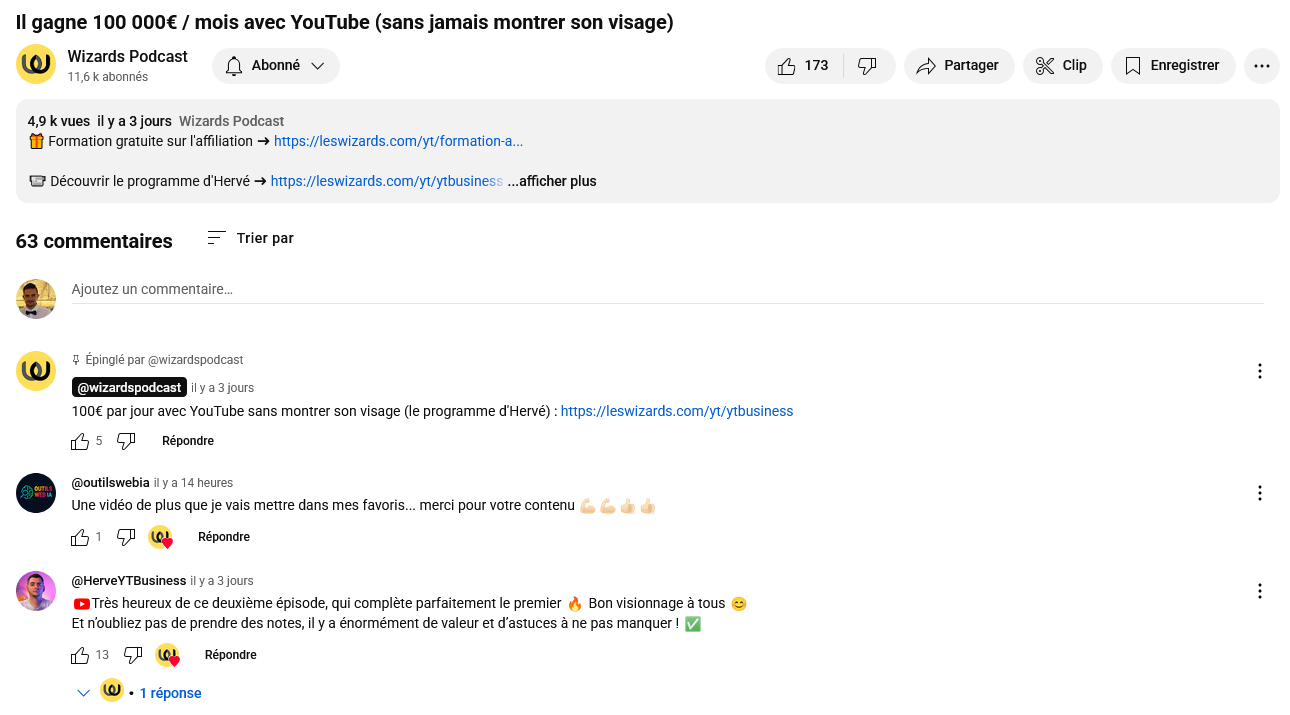The height and width of the screenshot is (715, 1290).
Task: Open @HerveYTBusiness profile name
Action: [x=129, y=581]
